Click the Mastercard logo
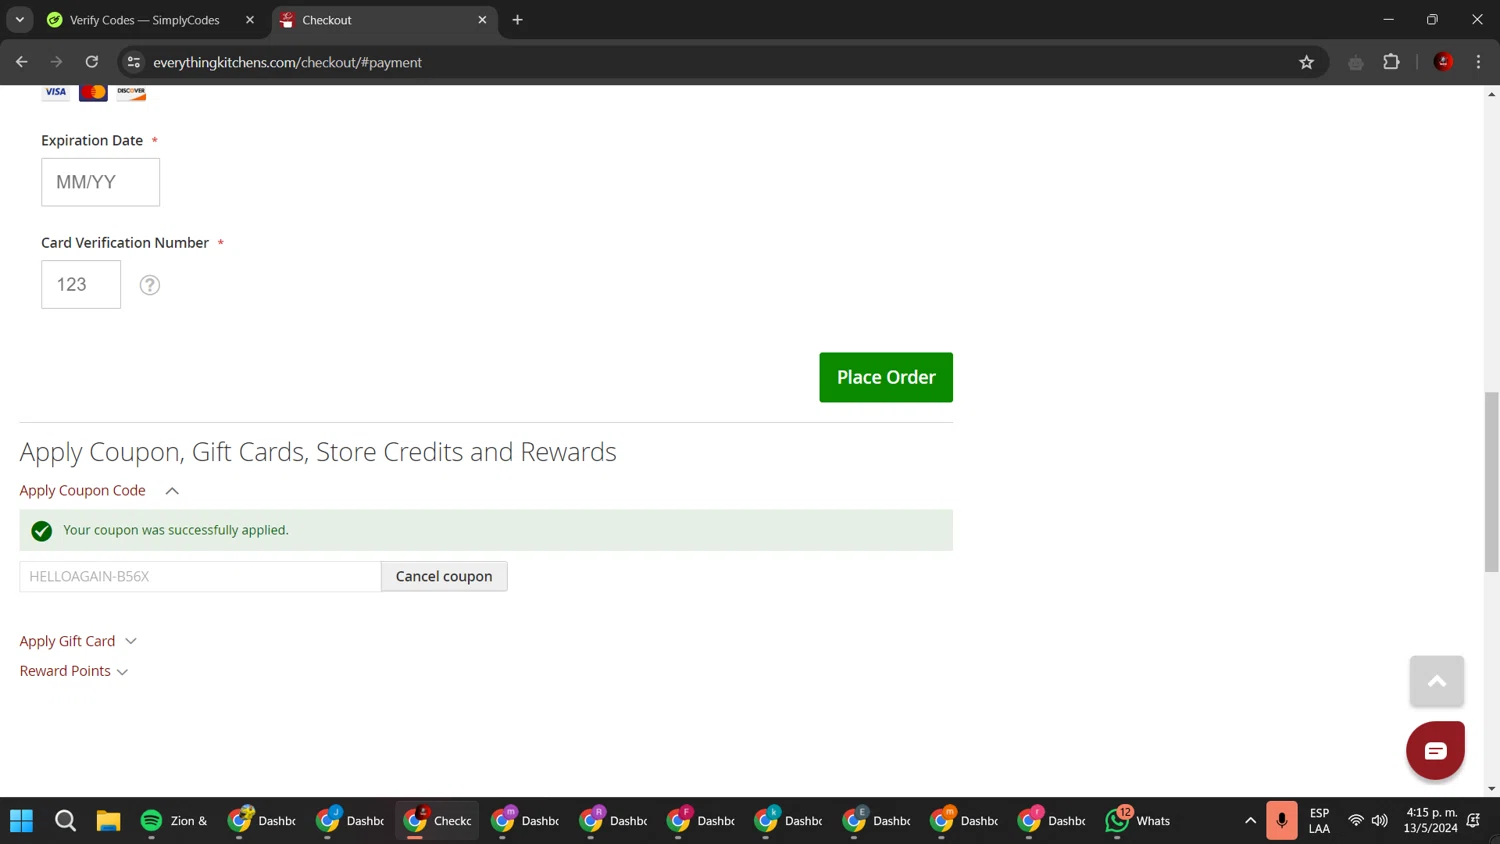Viewport: 1500px width, 844px height. 93,92
